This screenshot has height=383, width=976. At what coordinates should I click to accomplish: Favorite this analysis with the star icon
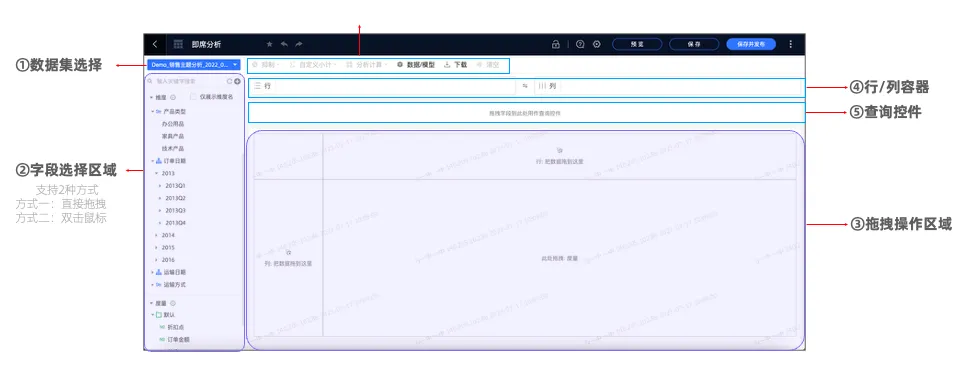click(270, 44)
